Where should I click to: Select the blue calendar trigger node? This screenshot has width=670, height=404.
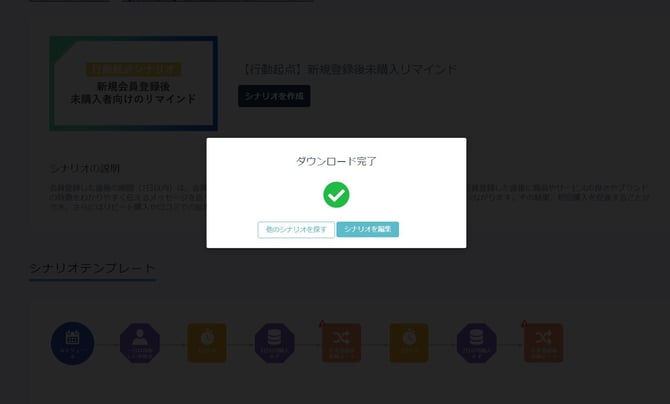pyautogui.click(x=72, y=343)
